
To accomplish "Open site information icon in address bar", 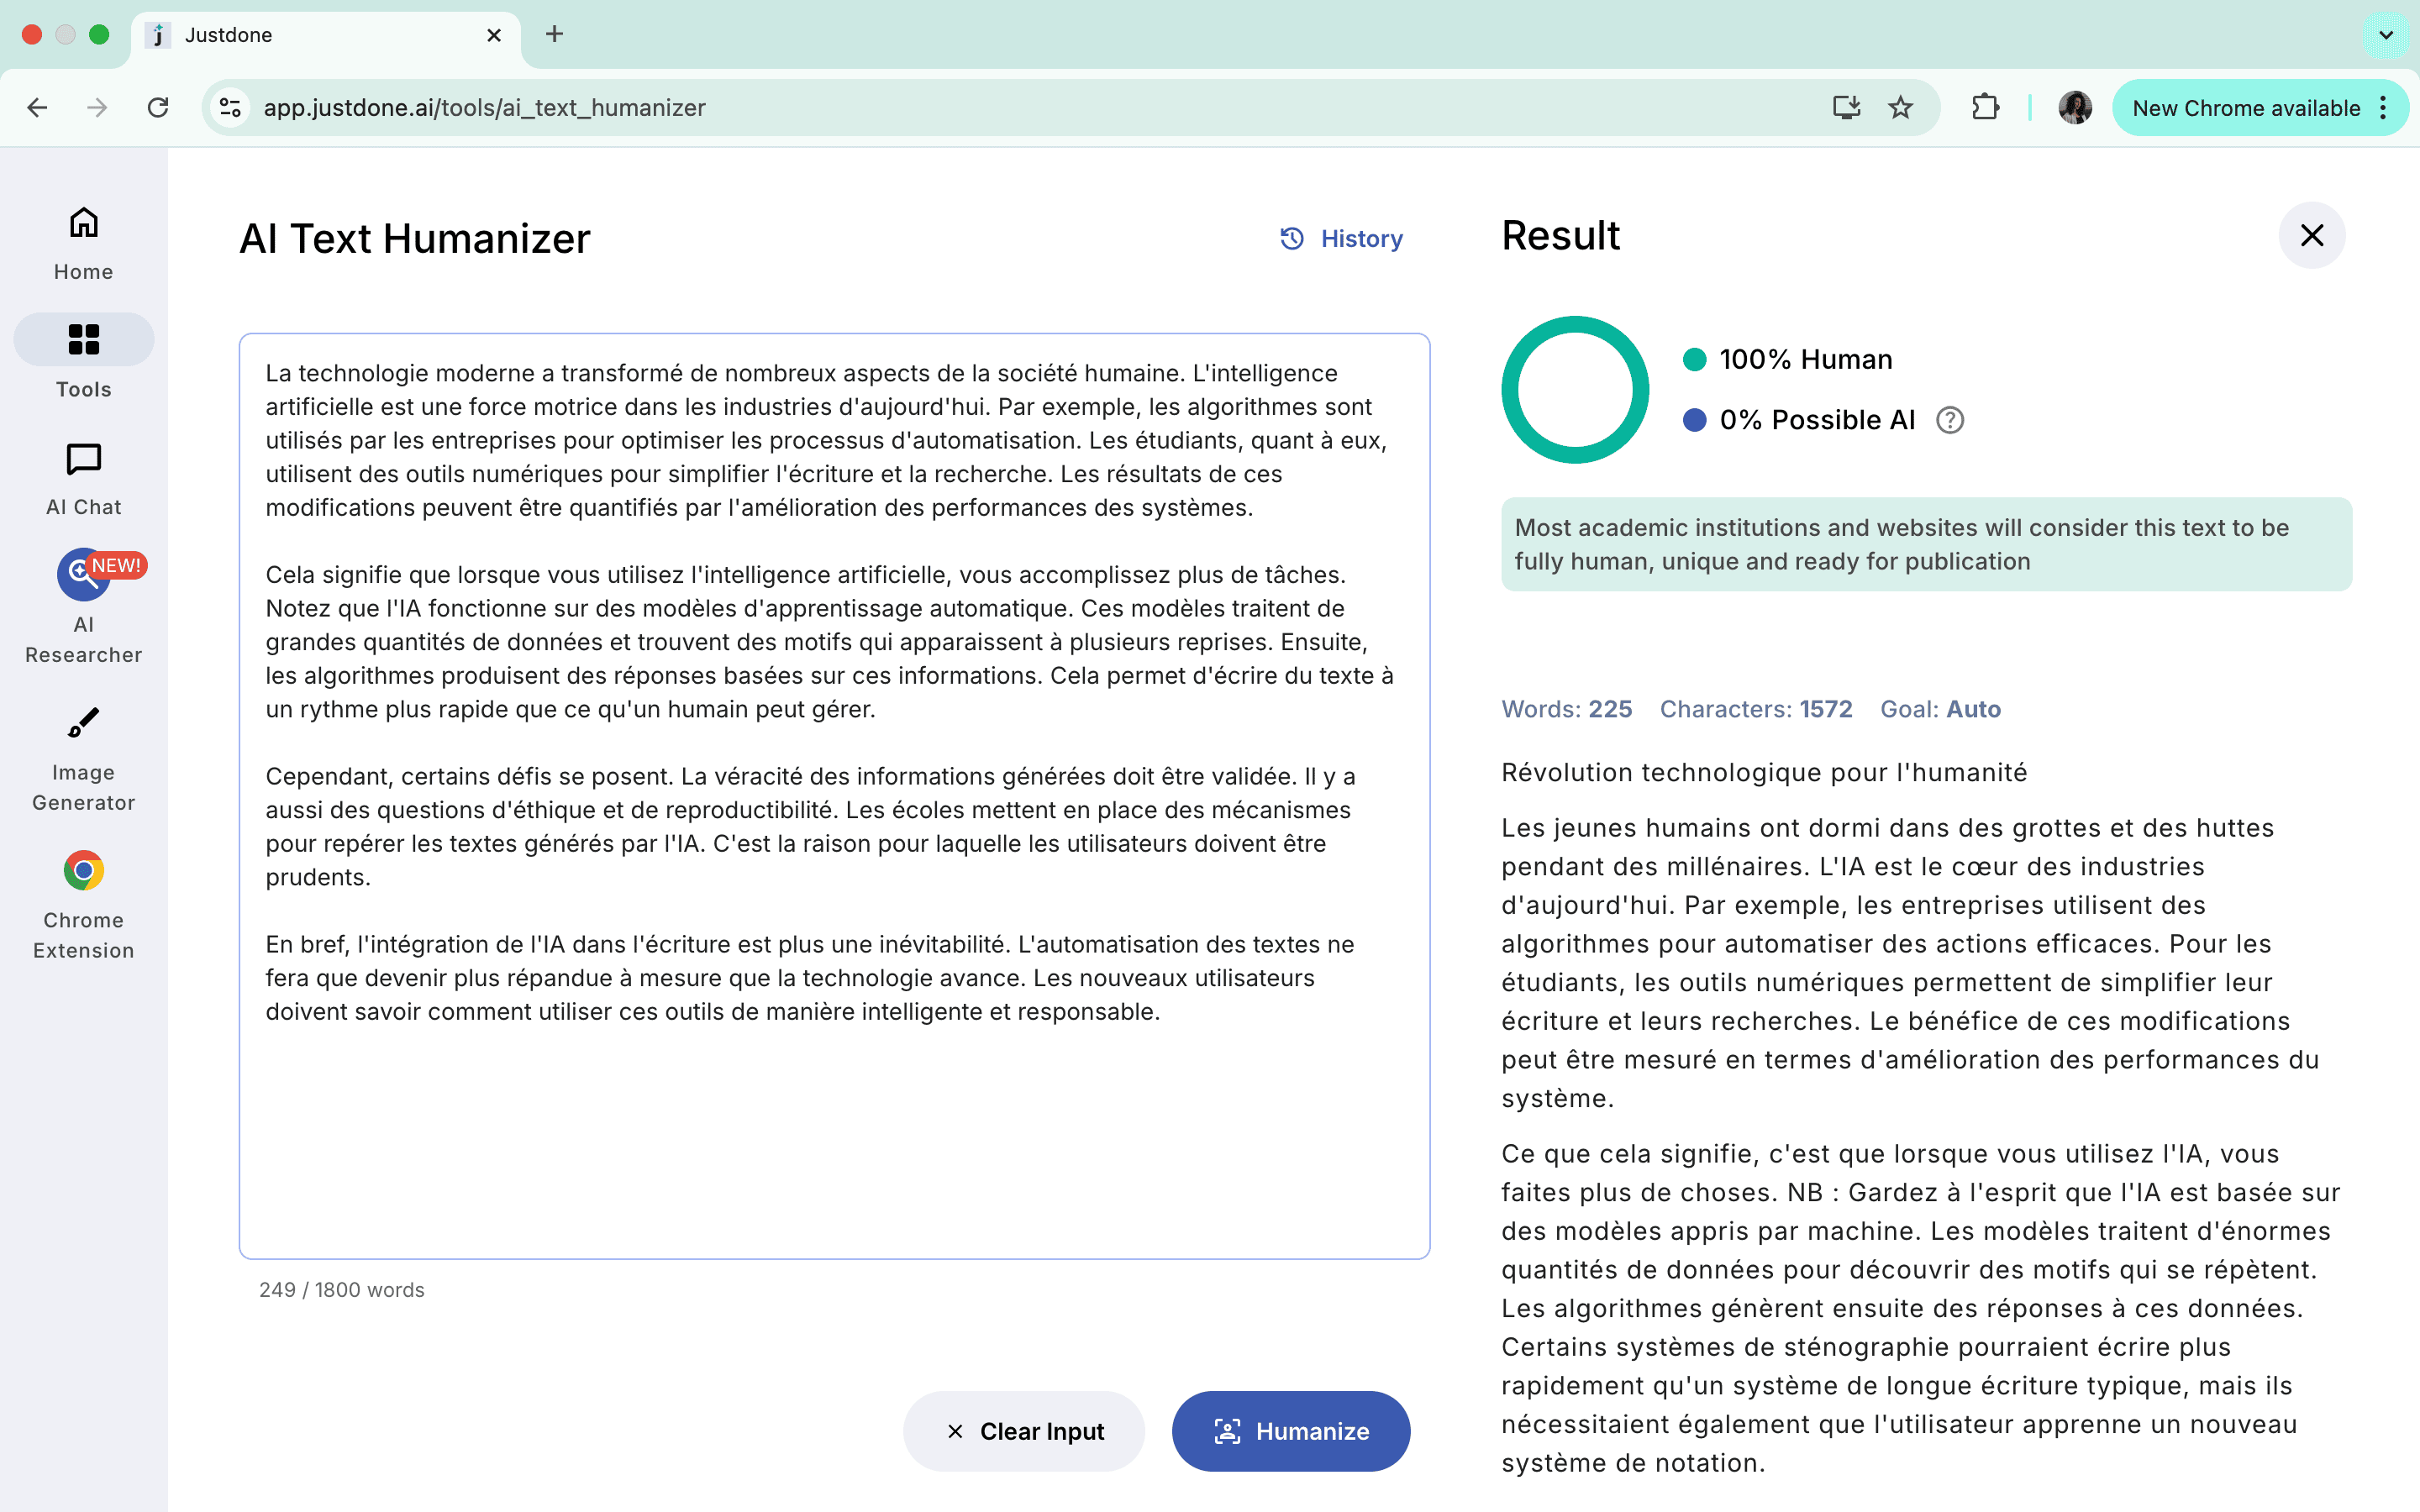I will click(x=231, y=107).
